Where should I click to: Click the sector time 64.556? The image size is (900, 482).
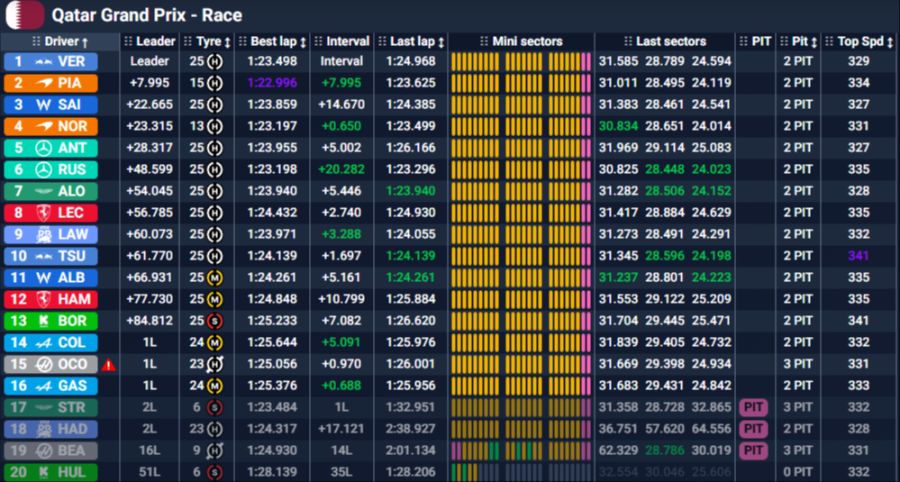coord(711,429)
